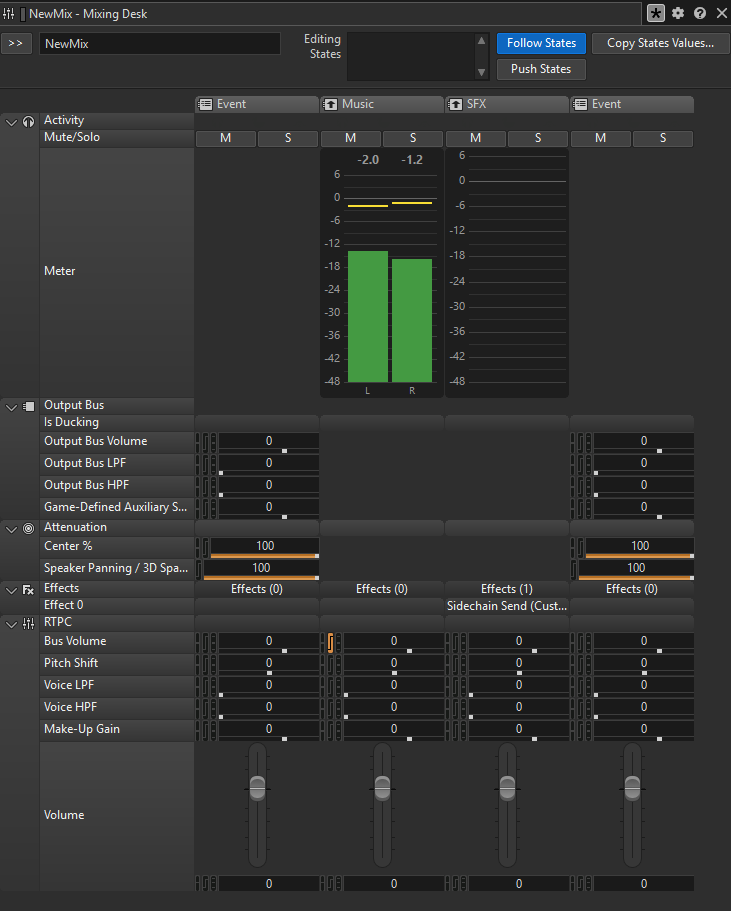Click the RTPC faders section icon
731x911 pixels.
point(28,624)
